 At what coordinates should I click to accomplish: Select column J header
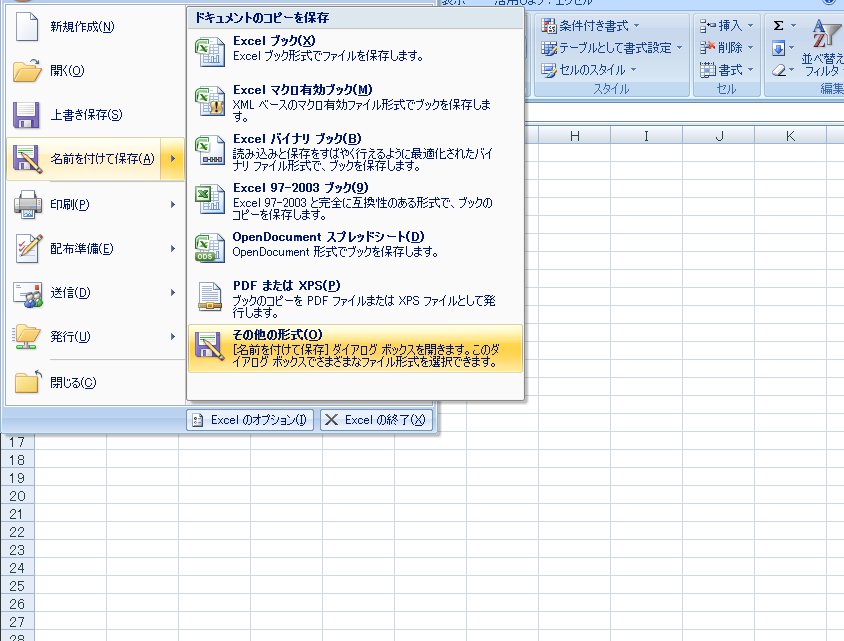click(719, 136)
